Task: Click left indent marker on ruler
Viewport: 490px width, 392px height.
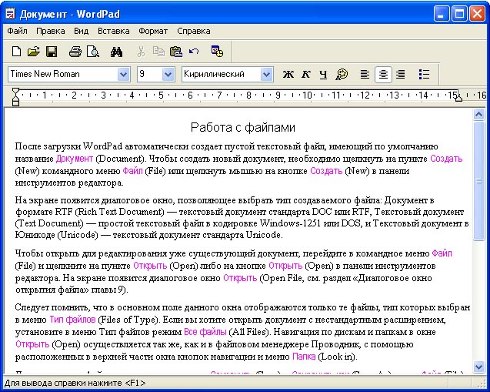Action: tap(15, 97)
